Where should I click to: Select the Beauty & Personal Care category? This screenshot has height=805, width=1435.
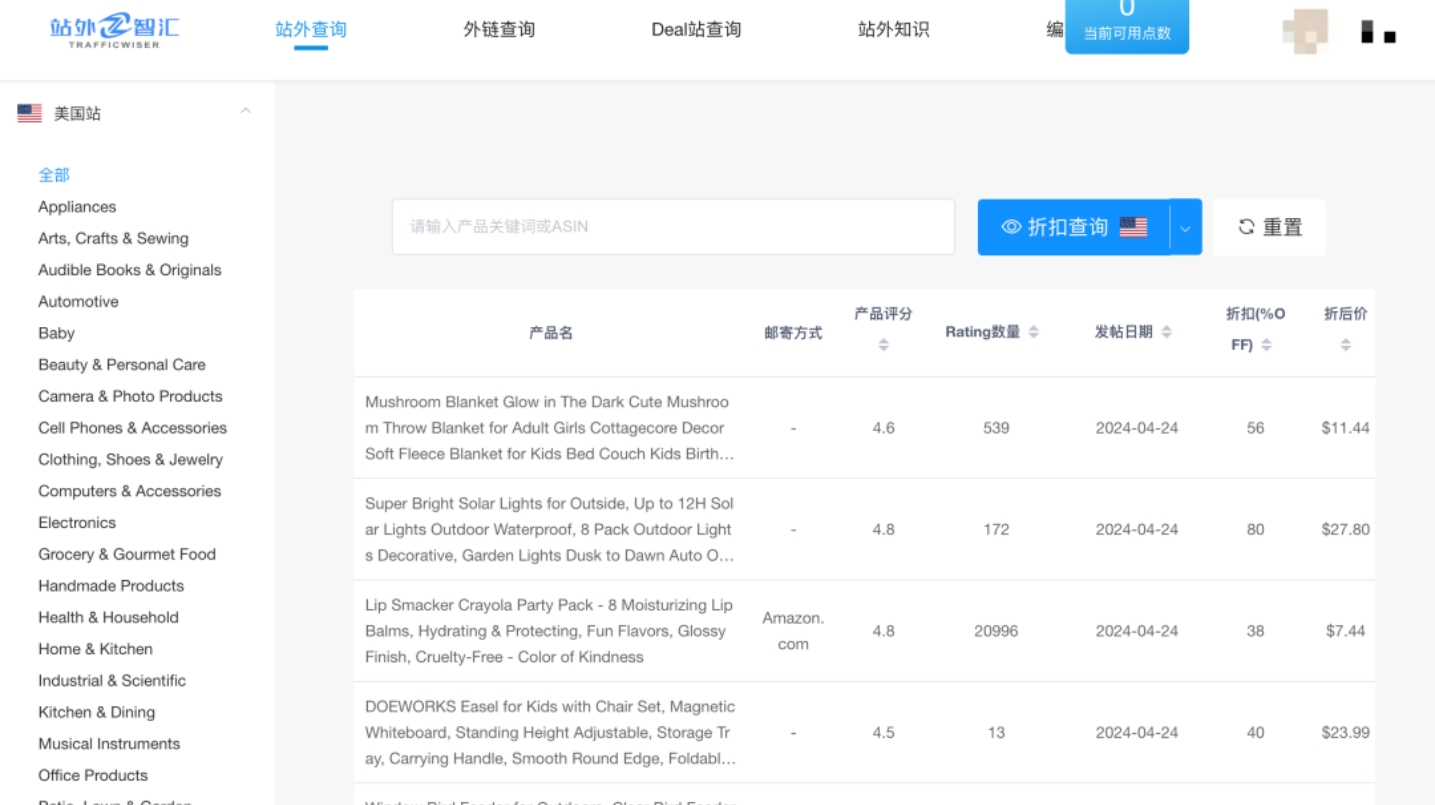[122, 365]
